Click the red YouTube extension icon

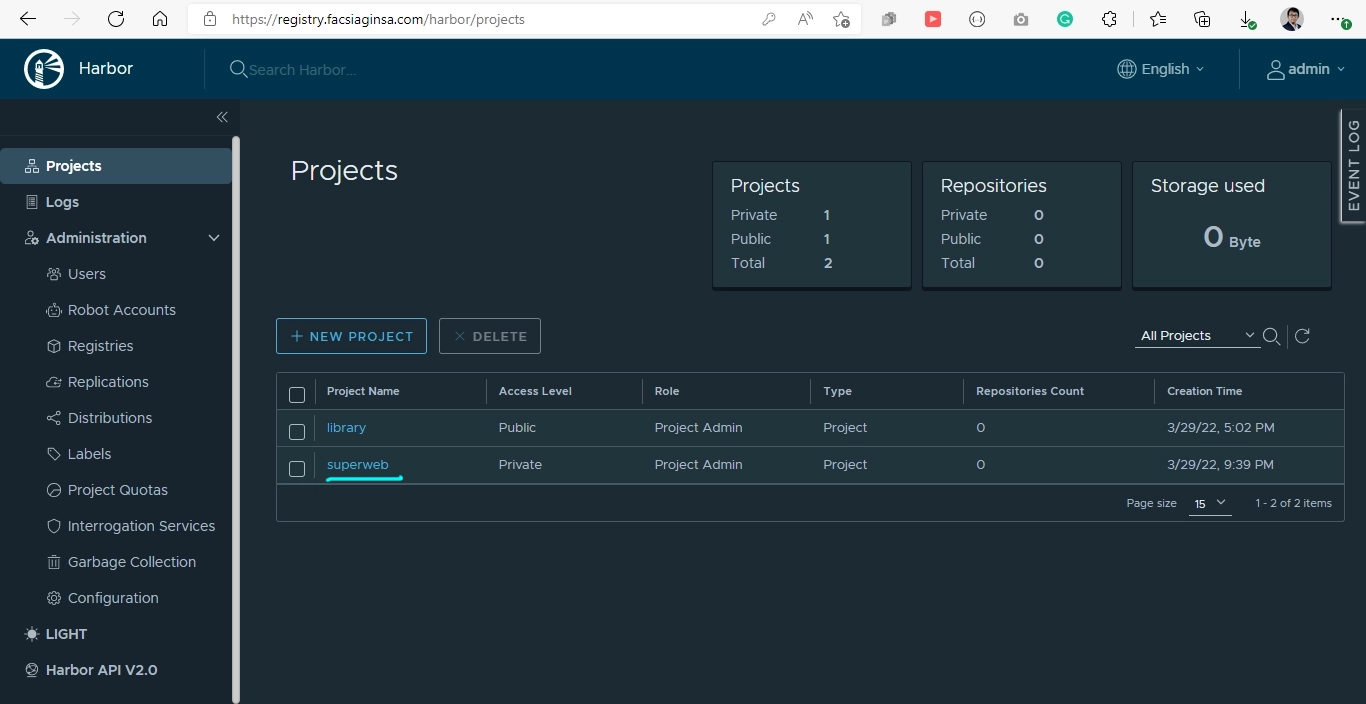tap(933, 19)
